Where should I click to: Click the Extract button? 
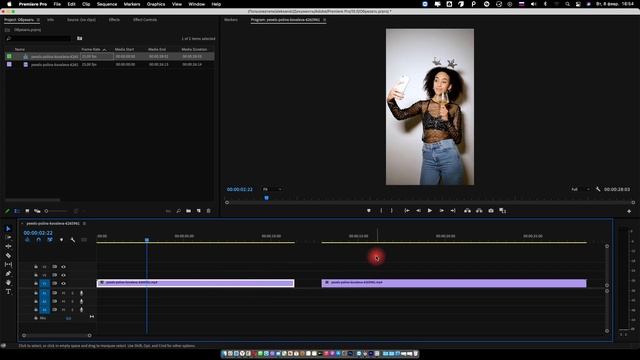pyautogui.click(x=479, y=211)
